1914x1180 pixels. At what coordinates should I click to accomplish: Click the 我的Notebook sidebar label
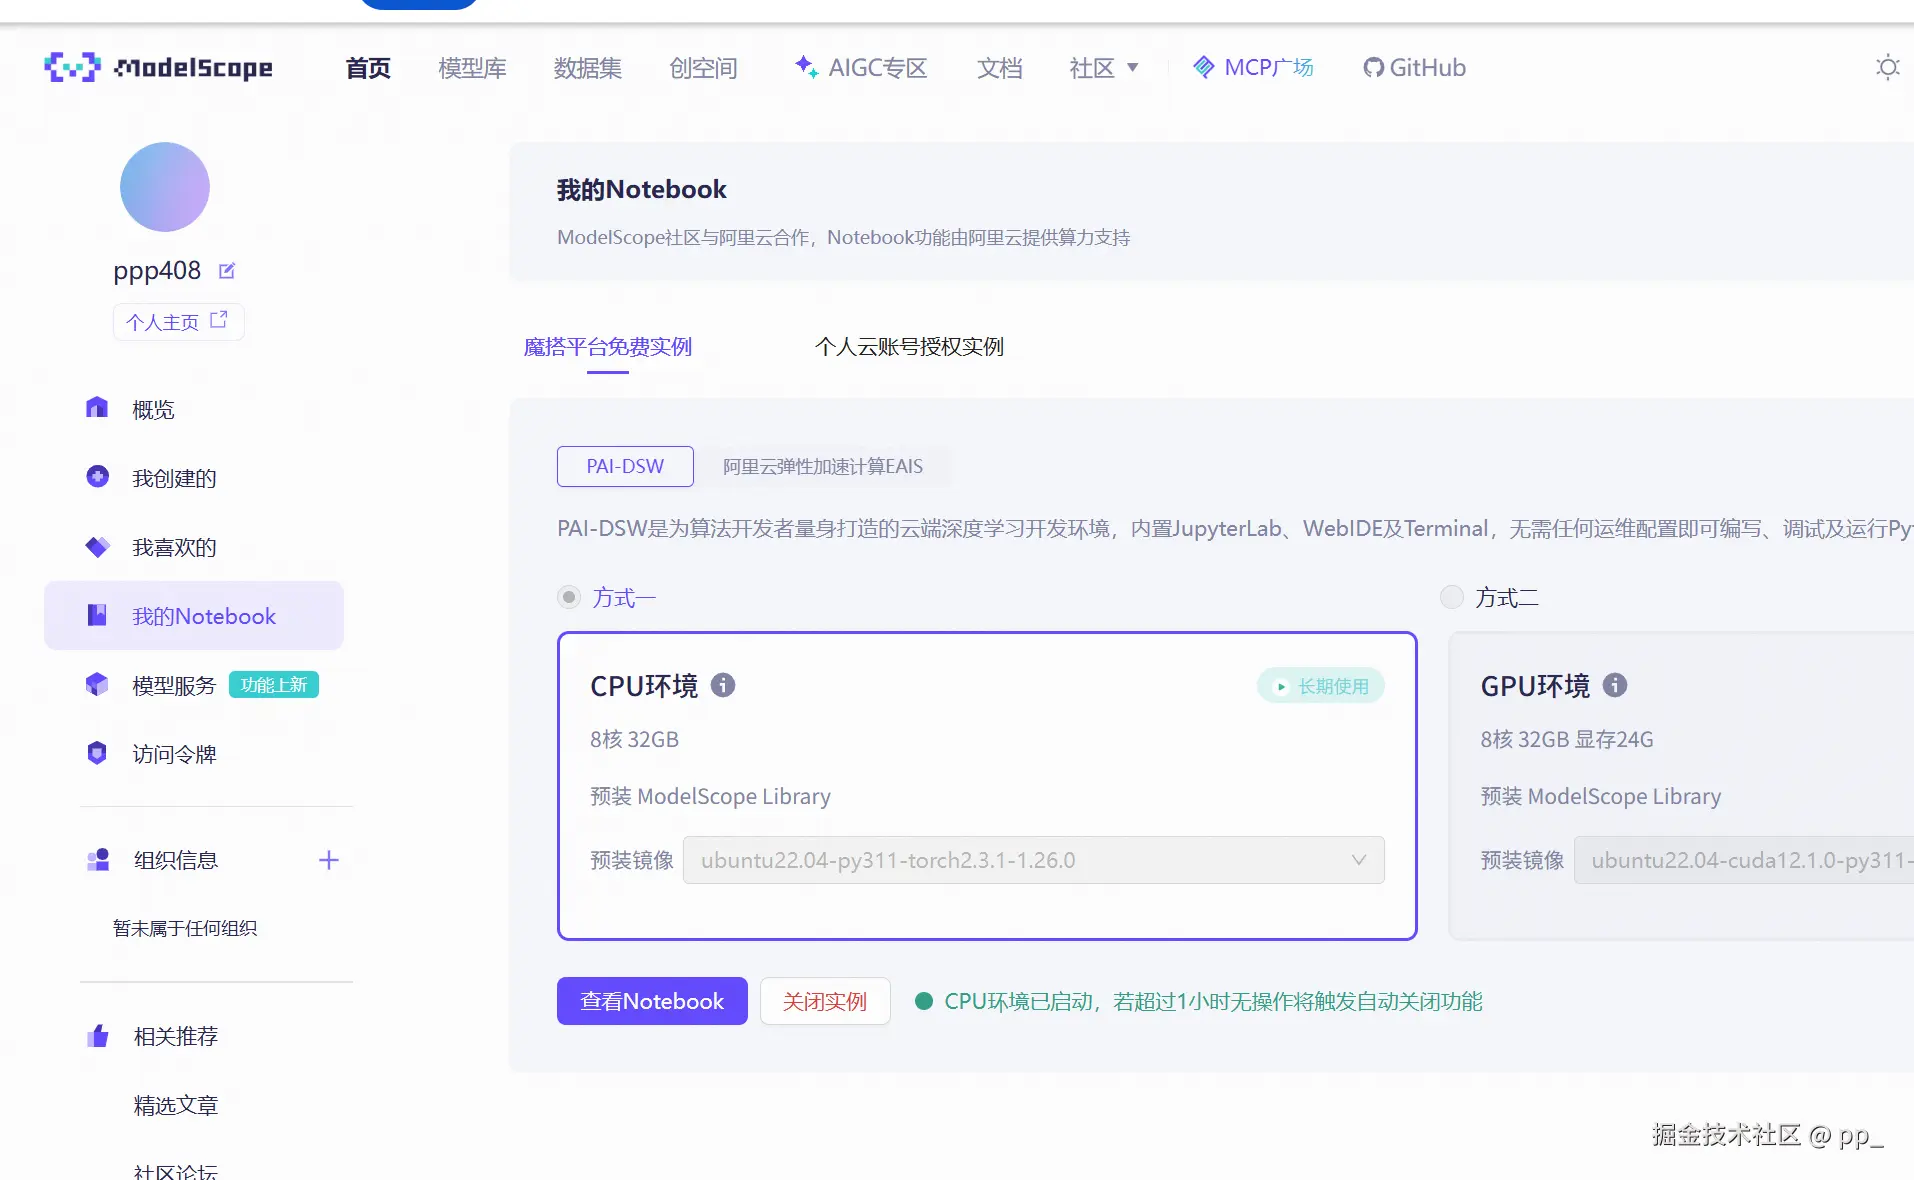[x=204, y=616]
